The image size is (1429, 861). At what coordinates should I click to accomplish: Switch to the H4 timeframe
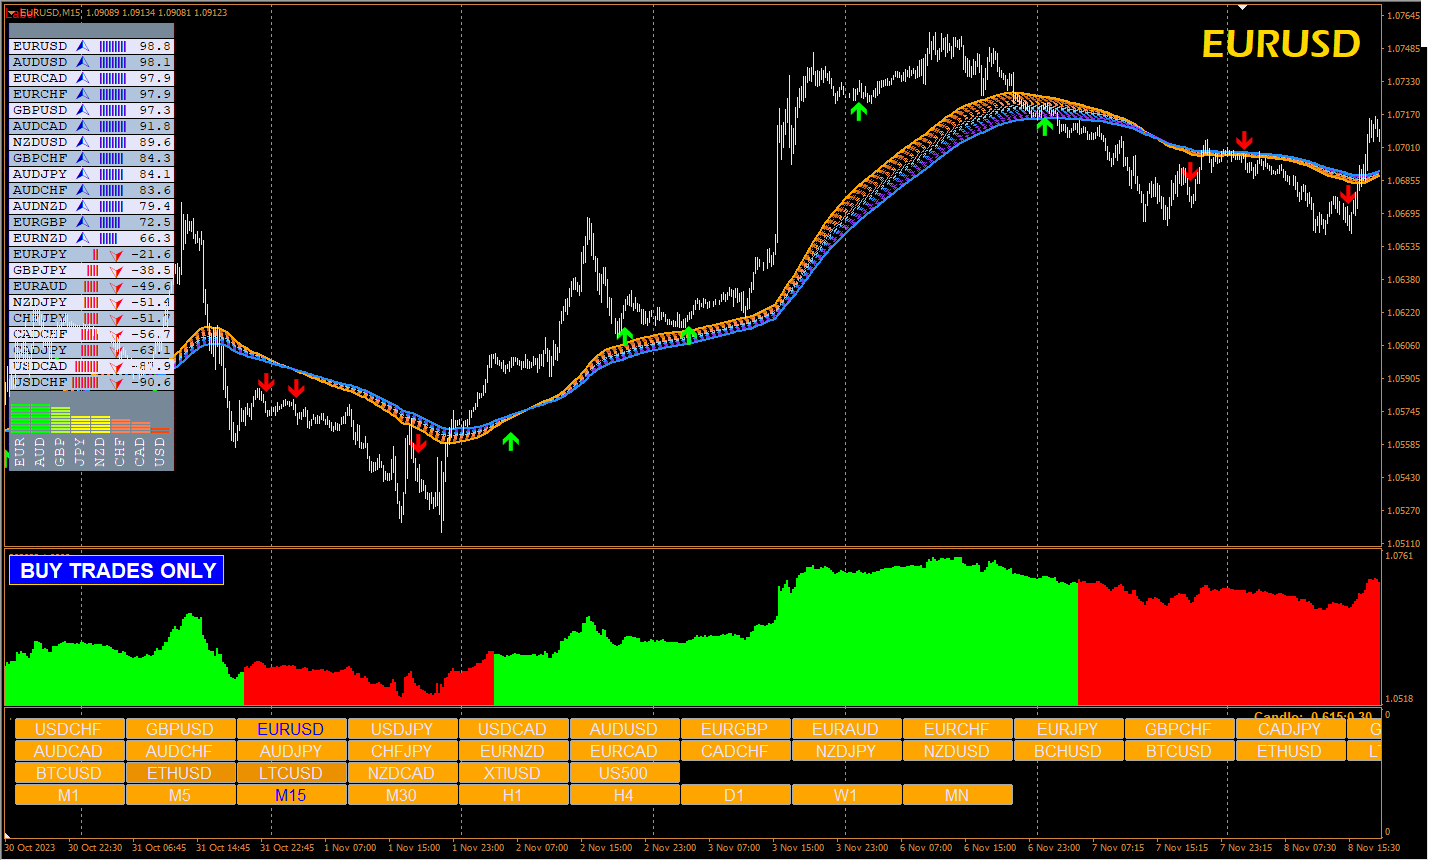click(624, 794)
